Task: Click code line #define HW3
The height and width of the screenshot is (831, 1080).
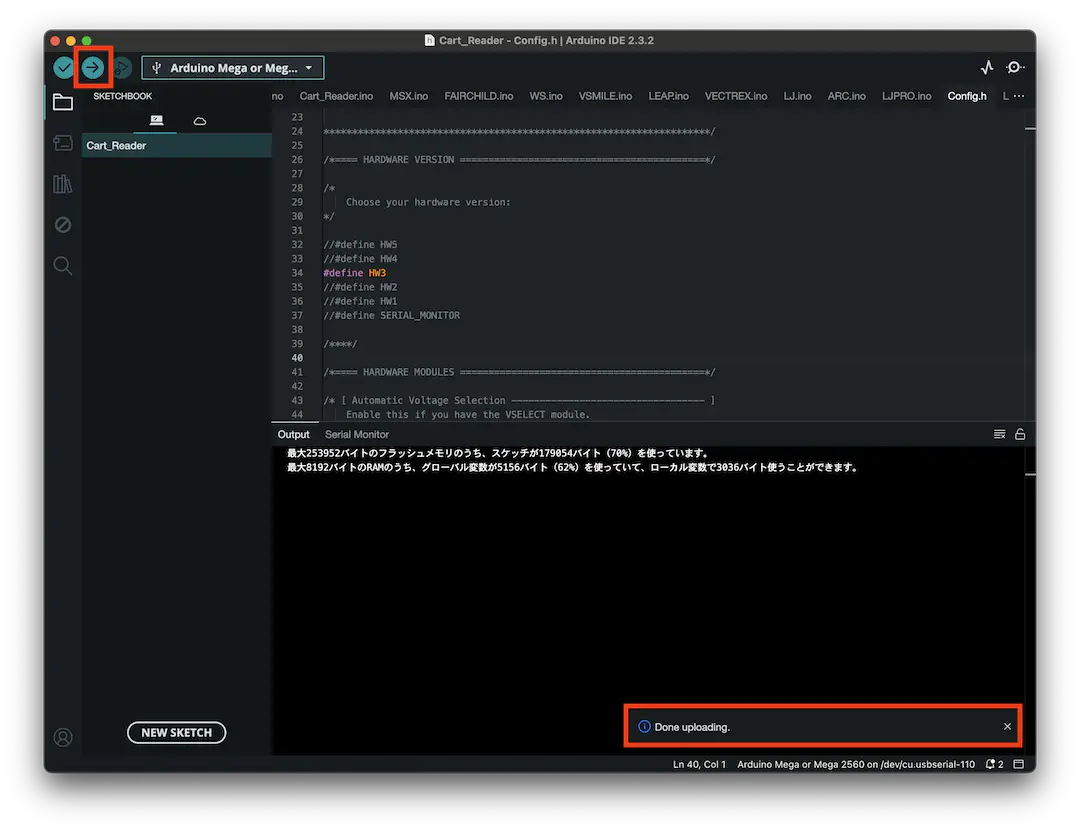Action: (x=355, y=273)
